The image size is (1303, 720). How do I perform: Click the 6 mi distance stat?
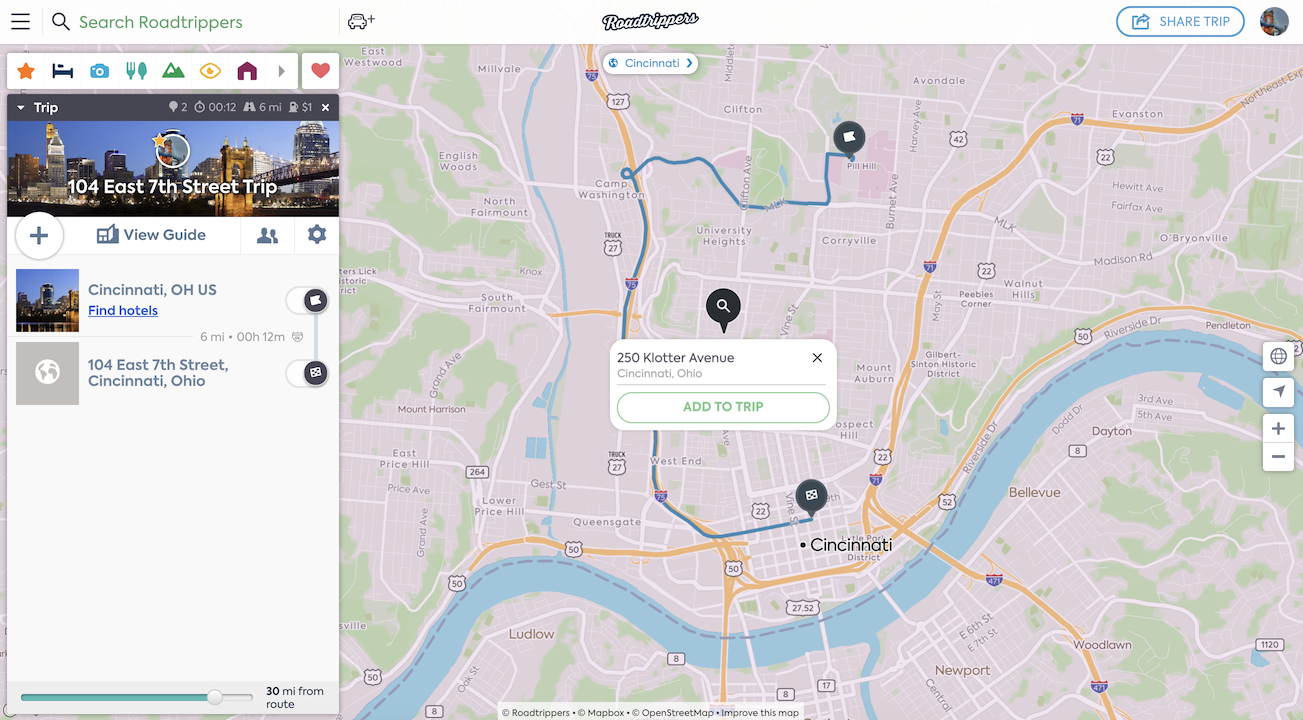click(263, 107)
